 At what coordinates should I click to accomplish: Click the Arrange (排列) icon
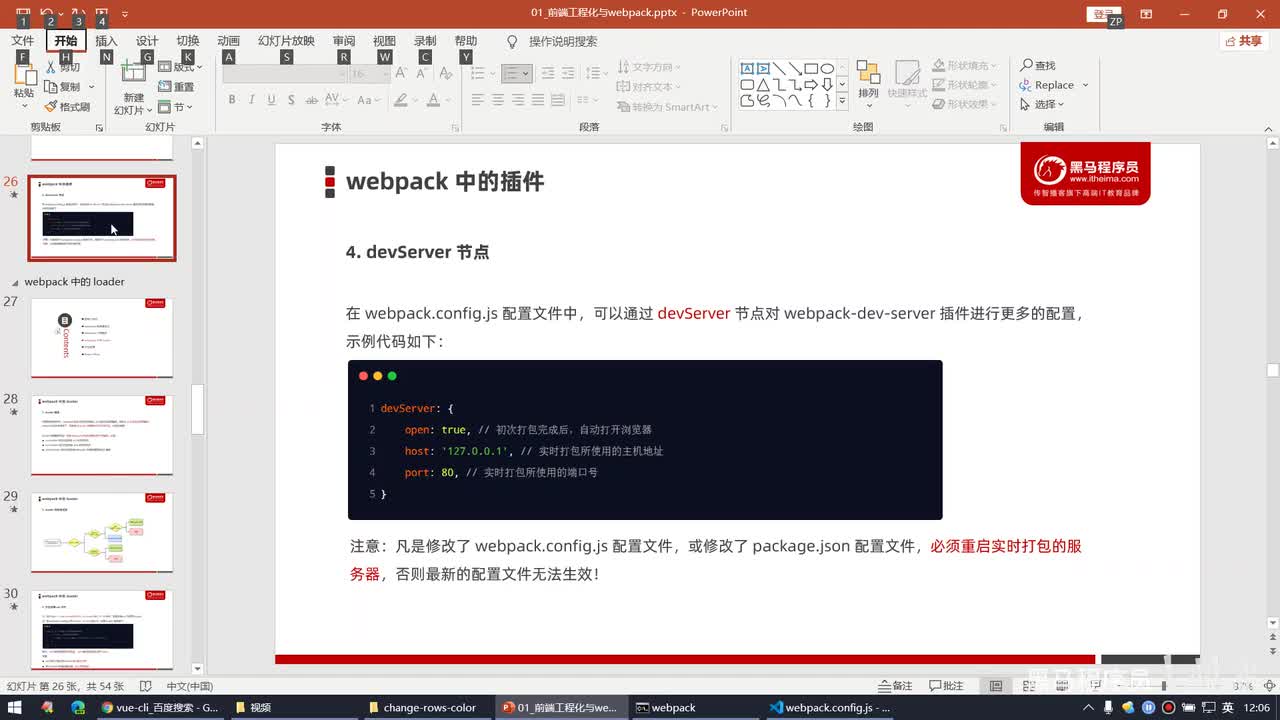point(868,74)
